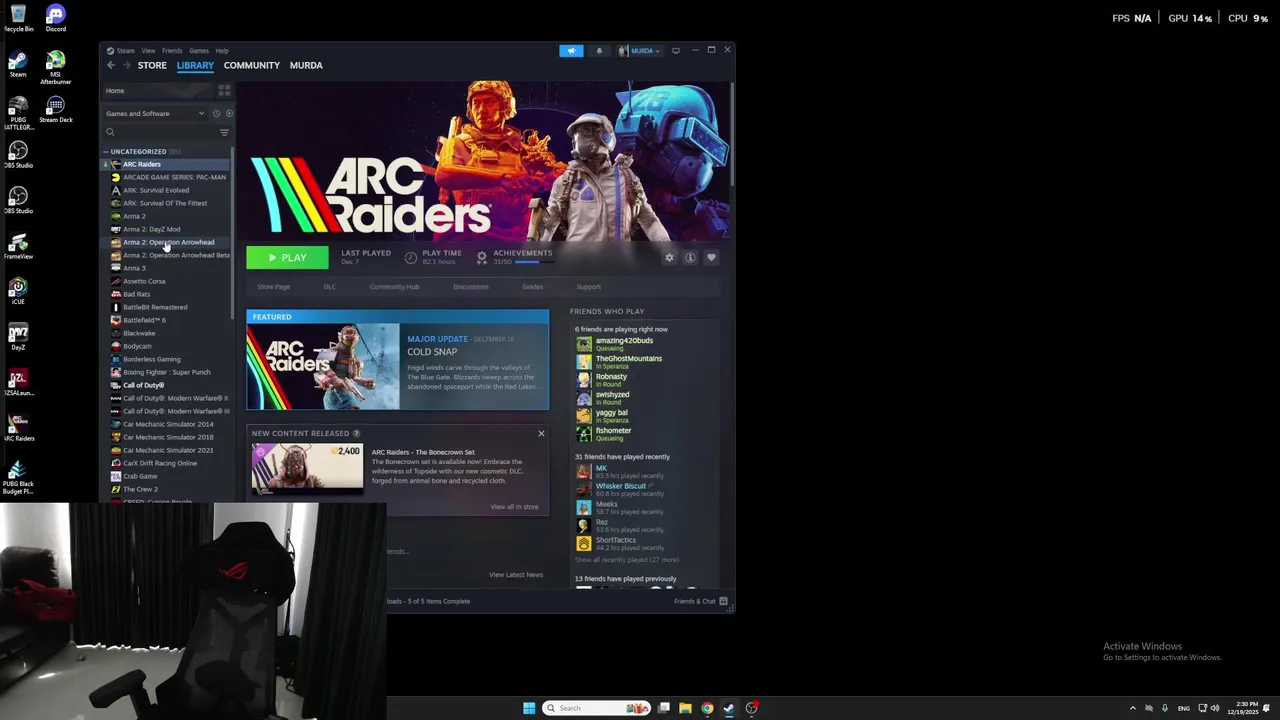Open Windows Start button on taskbar
Screen dimensions: 1280x720
click(529, 708)
